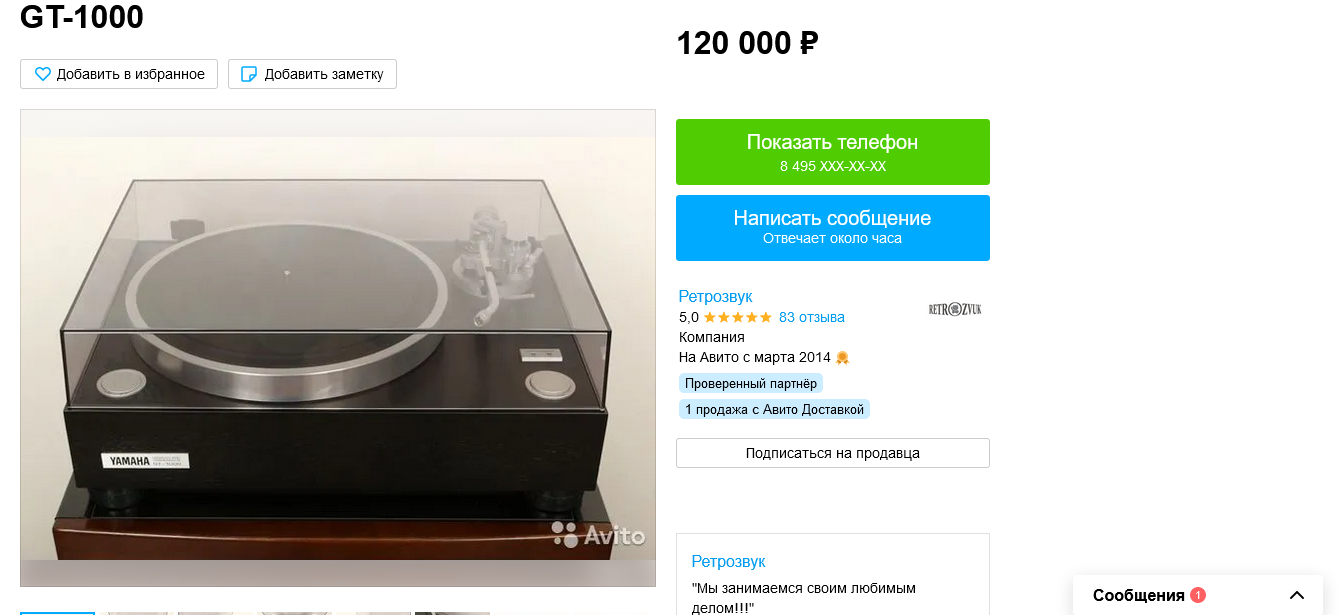Click the red unread messages badge

click(x=1198, y=595)
